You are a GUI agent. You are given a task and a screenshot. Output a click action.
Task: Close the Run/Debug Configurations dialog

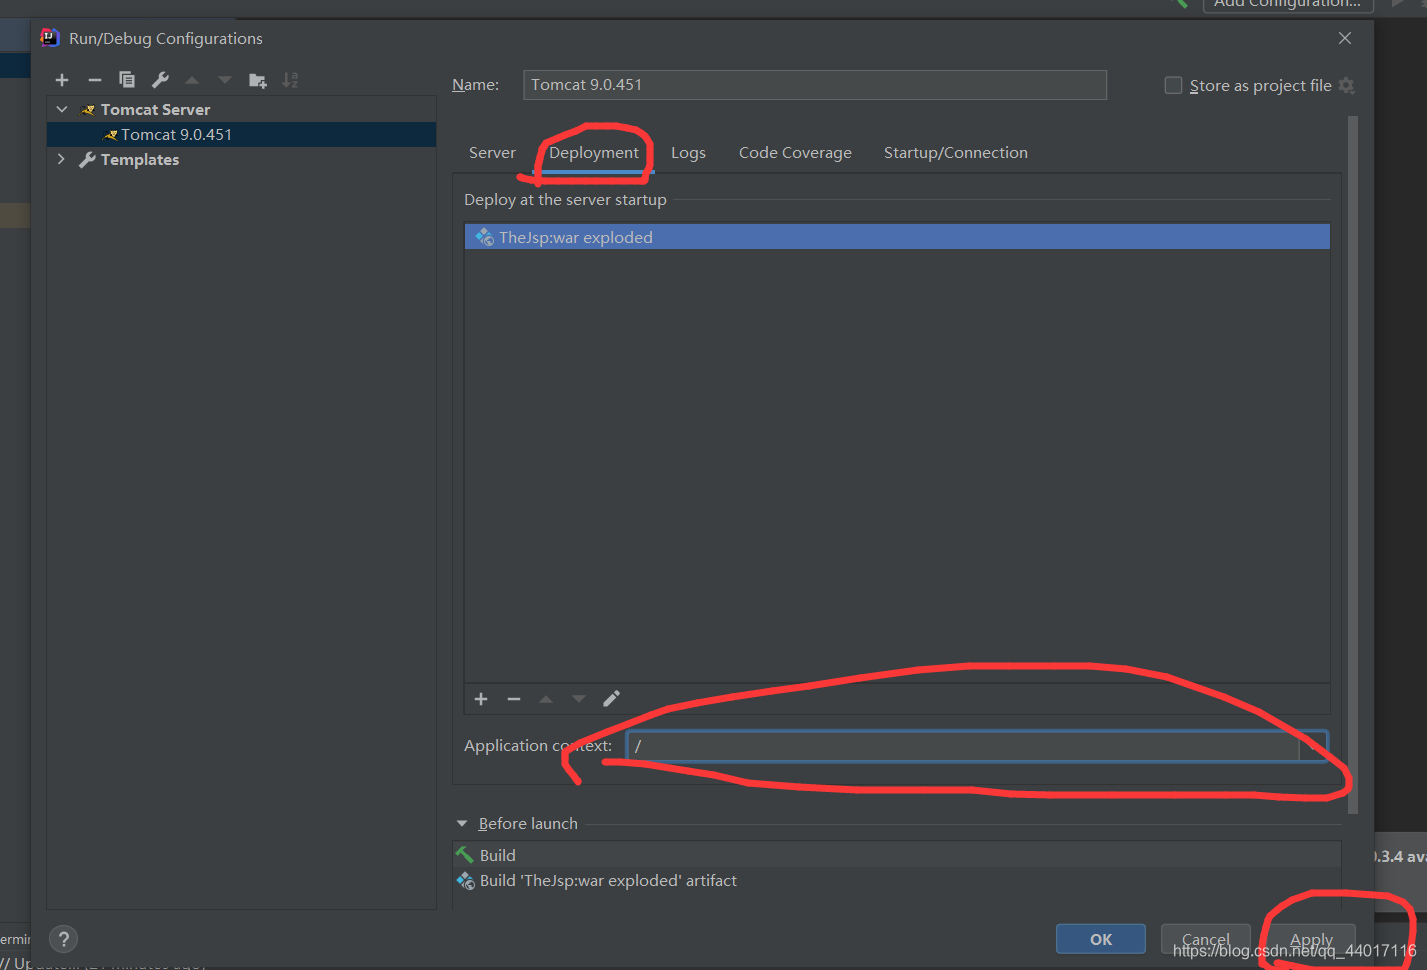1345,38
